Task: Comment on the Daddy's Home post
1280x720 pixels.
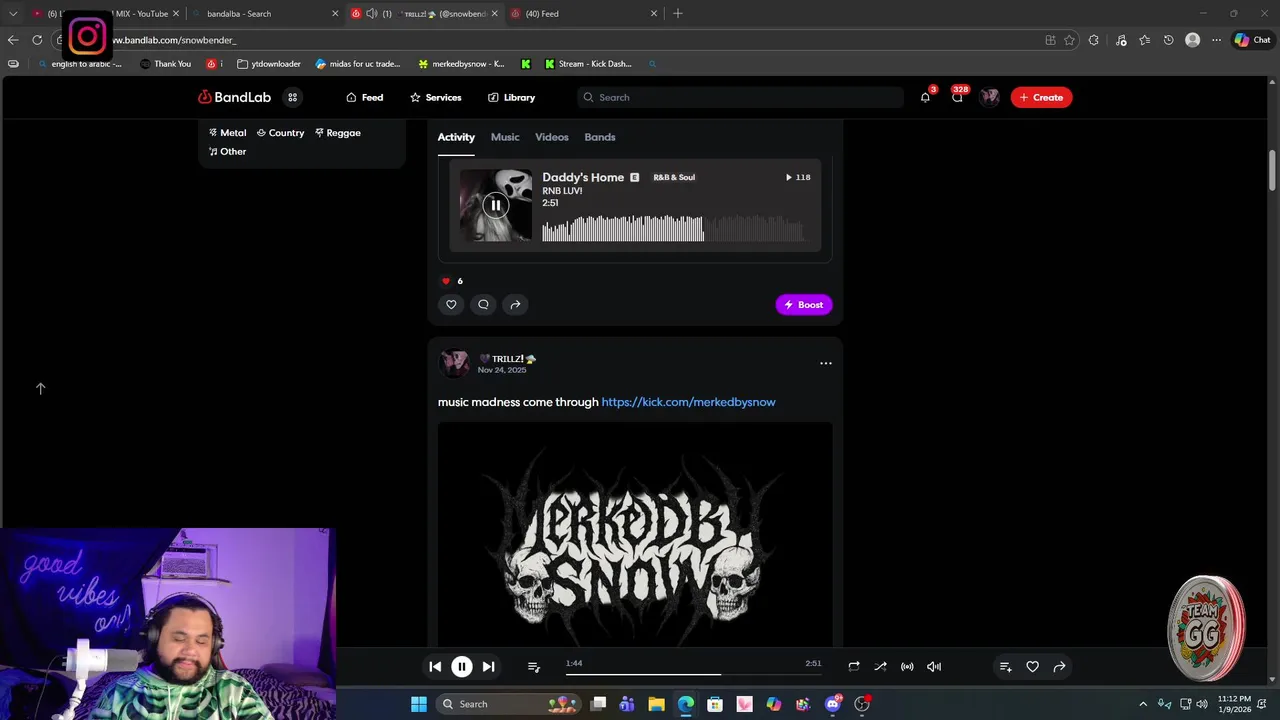Action: coord(483,304)
